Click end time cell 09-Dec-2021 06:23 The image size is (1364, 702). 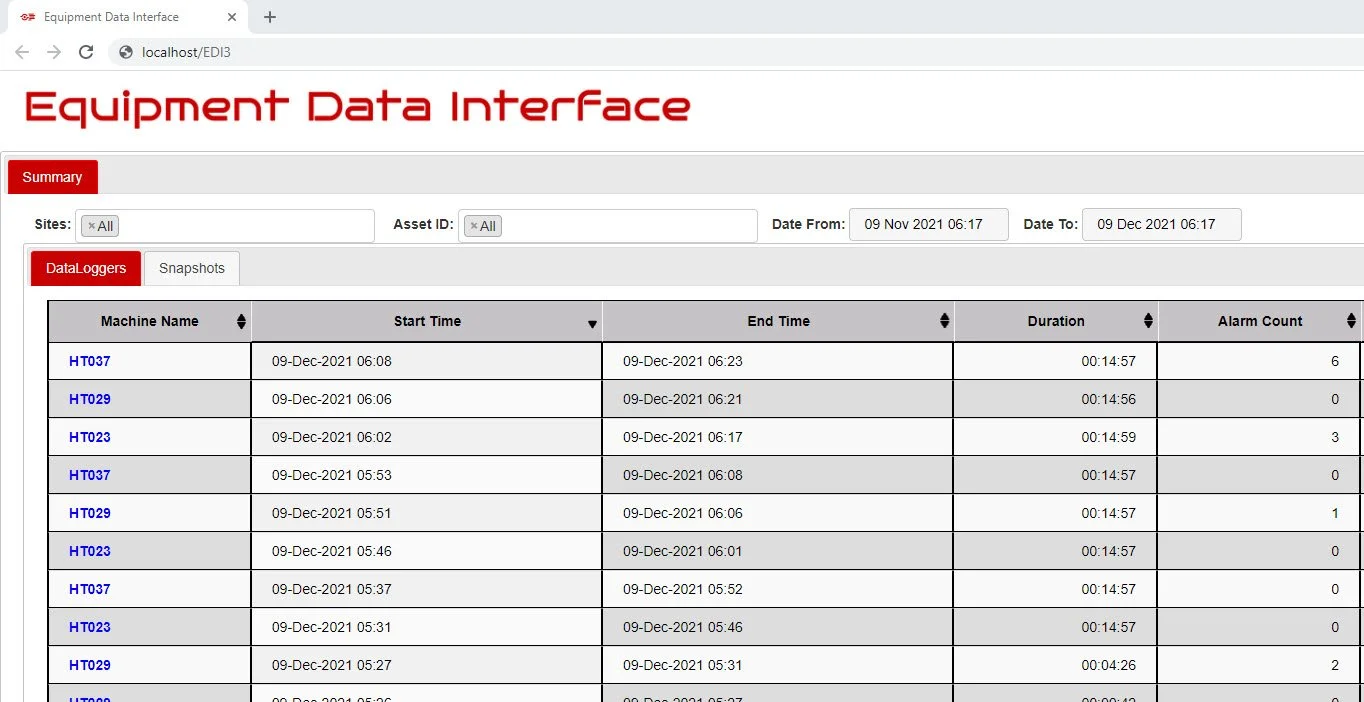778,361
